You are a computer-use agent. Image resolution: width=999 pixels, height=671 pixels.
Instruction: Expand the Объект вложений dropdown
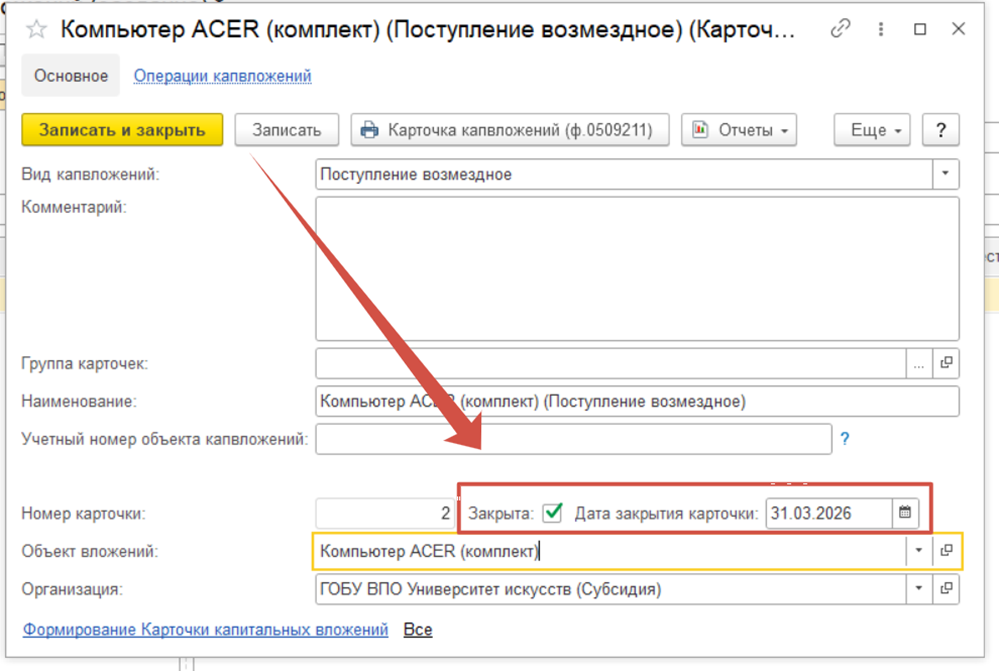919,551
